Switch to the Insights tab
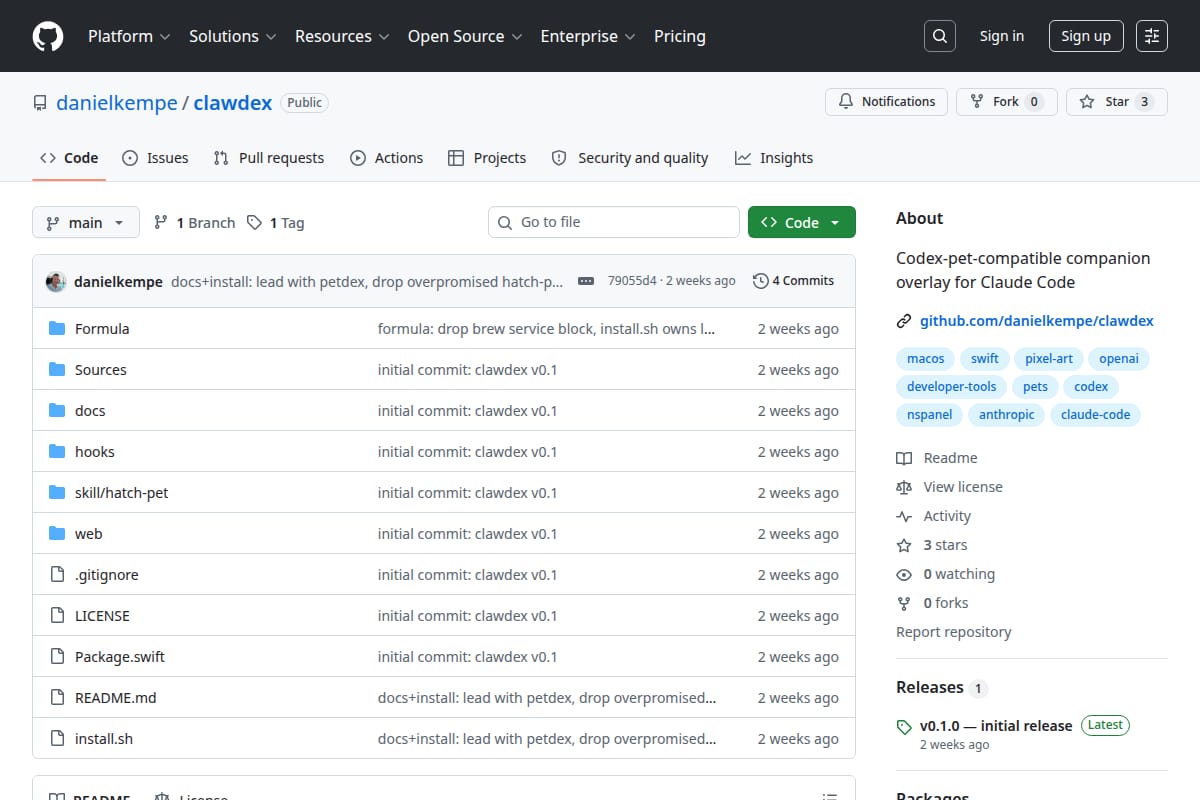The height and width of the screenshot is (800, 1200). click(x=774, y=158)
